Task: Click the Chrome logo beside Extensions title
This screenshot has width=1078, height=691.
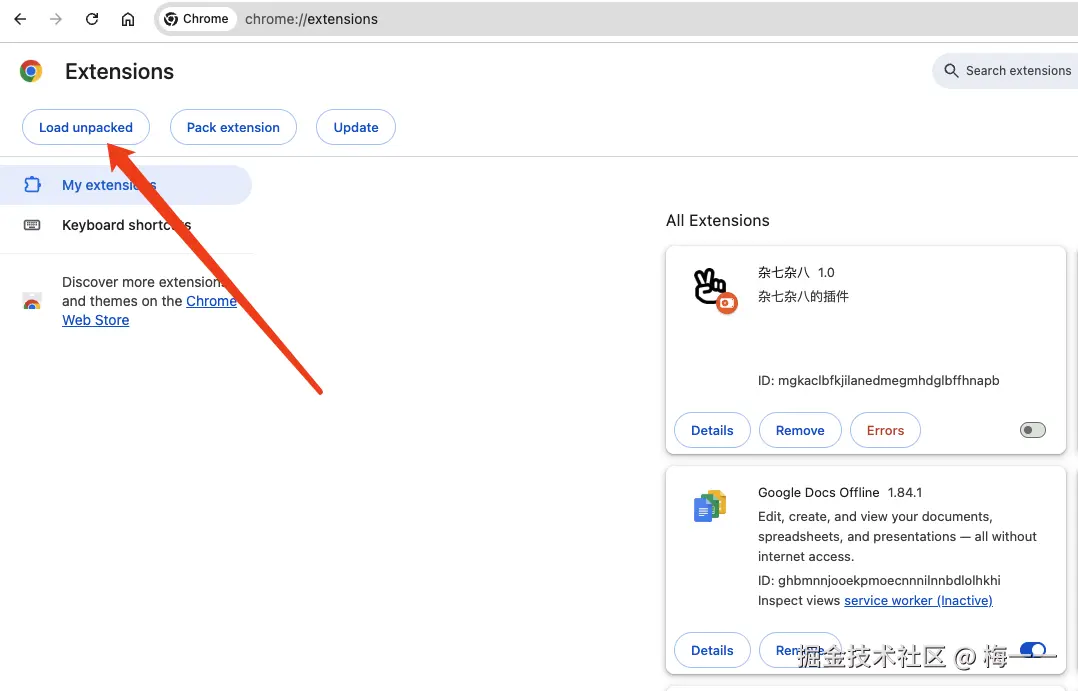Action: [x=31, y=71]
